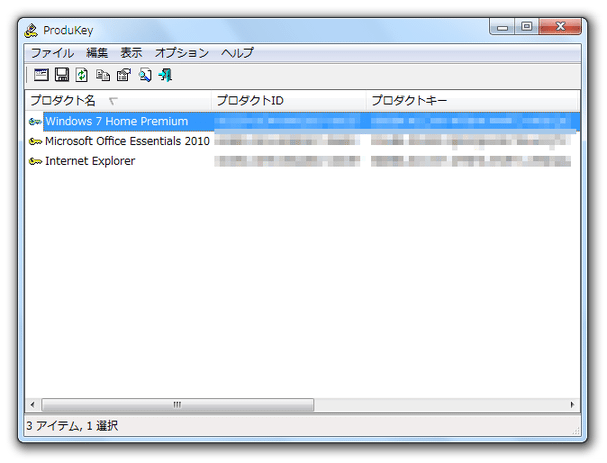
Task: Open the ヘルプ menu
Action: (237, 53)
